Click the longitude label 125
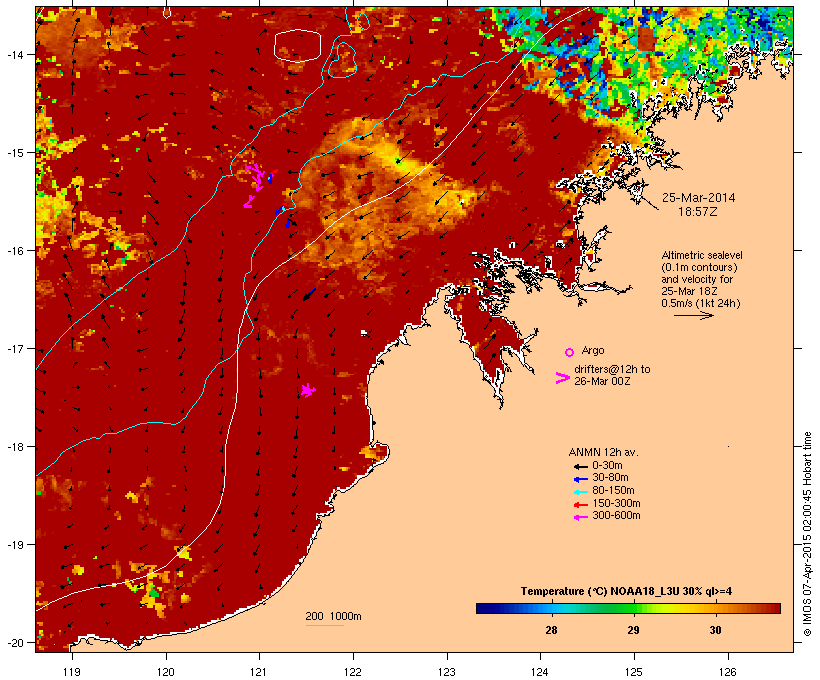 pos(634,672)
